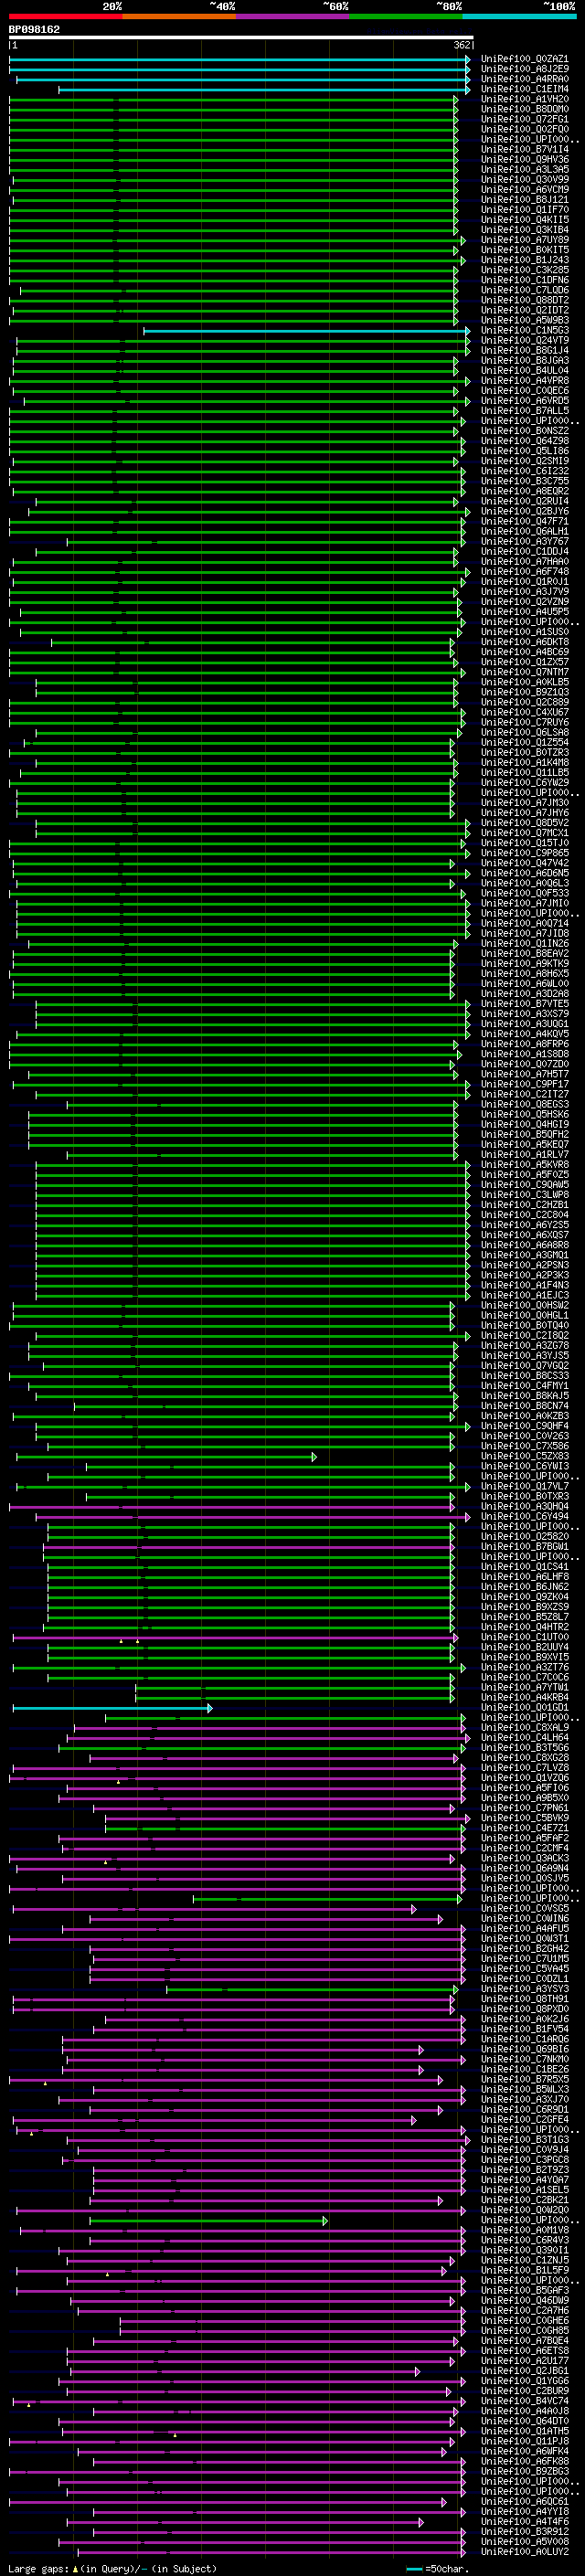Viewport: 585px width, 2576px height.
Task: Open the UniRef100_B7BGW1 label
Action: click(524, 1547)
